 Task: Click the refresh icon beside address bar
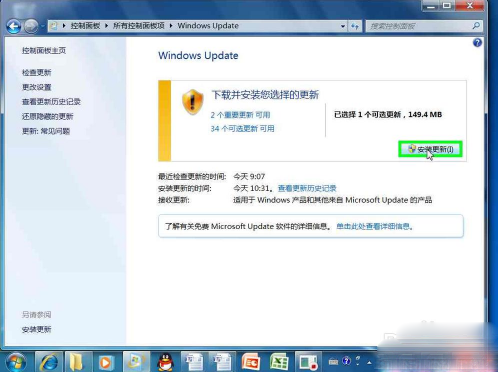click(x=355, y=26)
